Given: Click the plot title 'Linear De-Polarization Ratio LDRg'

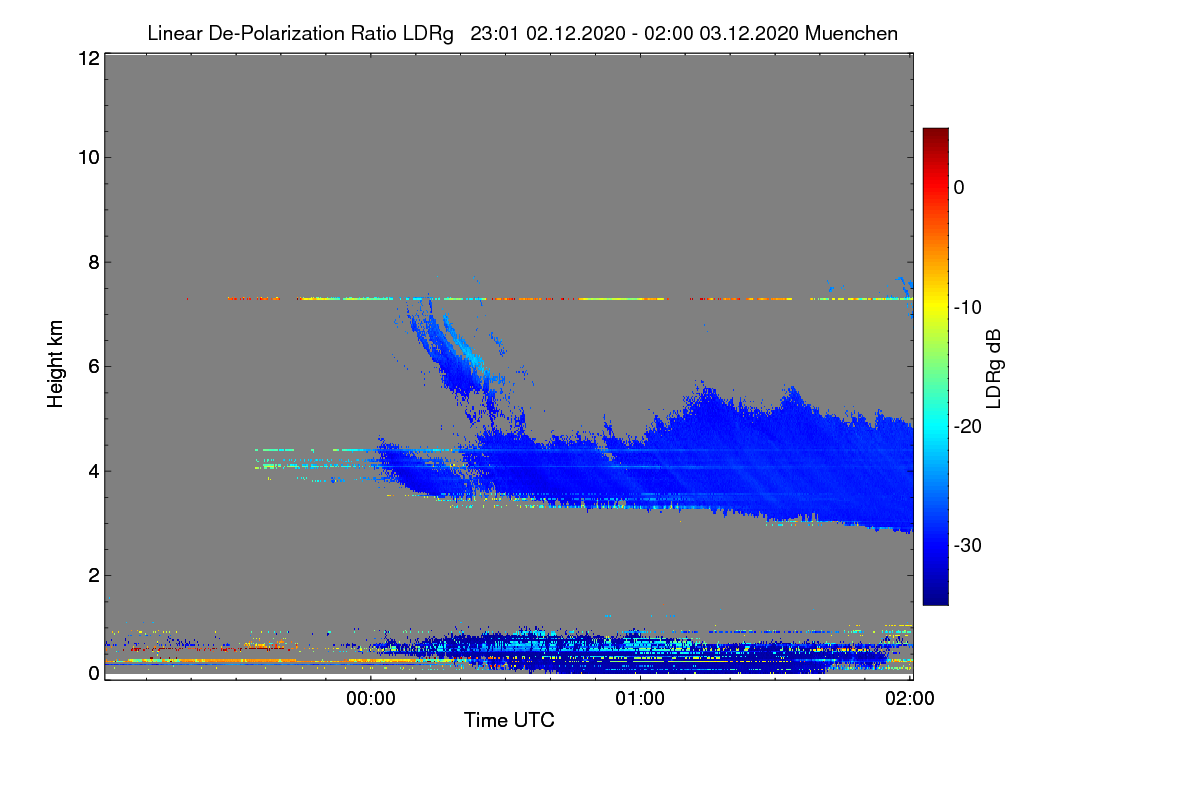Looking at the screenshot, I should tap(300, 34).
